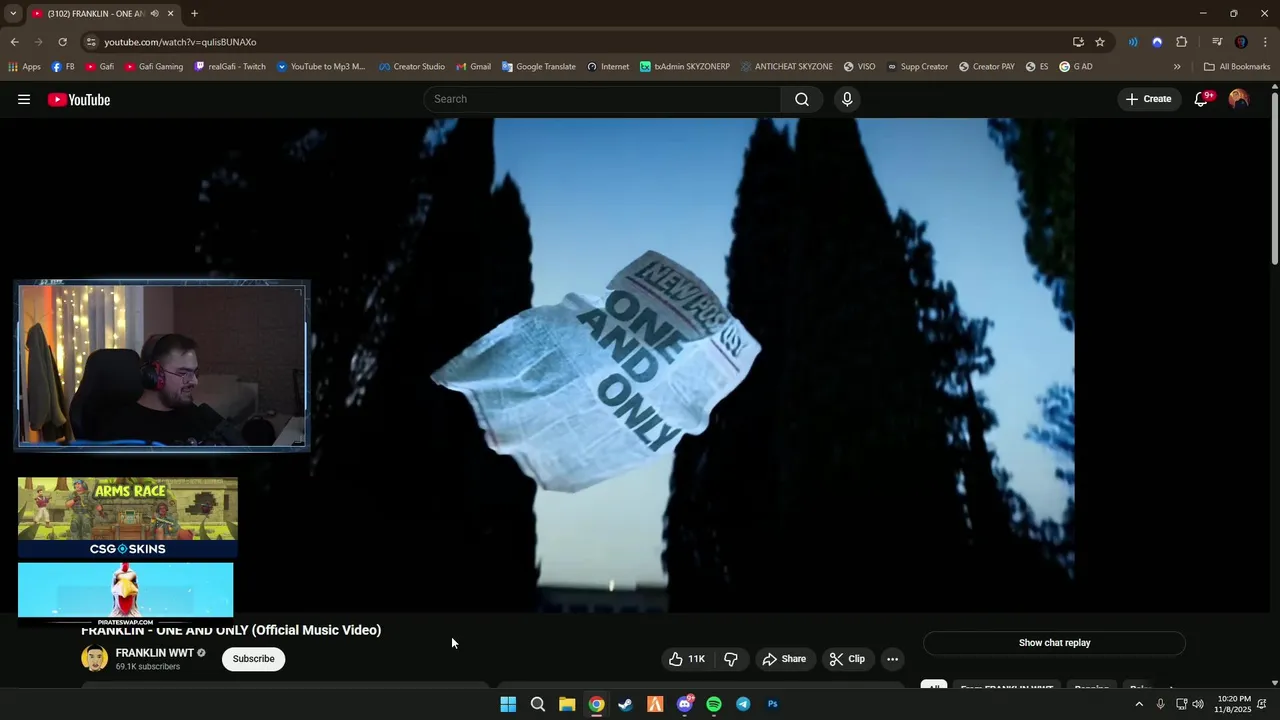Image resolution: width=1280 pixels, height=720 pixels.
Task: Open Steam from the taskbar
Action: pyautogui.click(x=625, y=704)
